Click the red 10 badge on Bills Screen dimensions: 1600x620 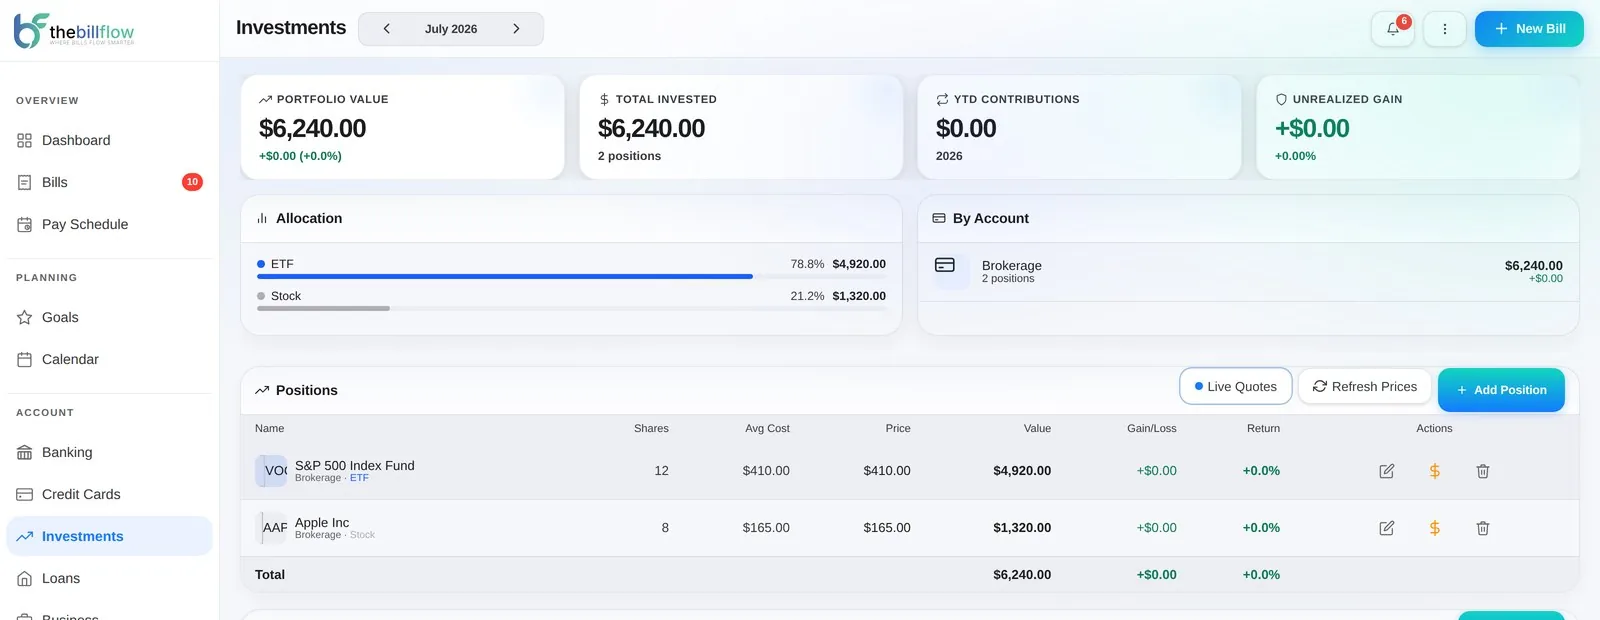(192, 182)
